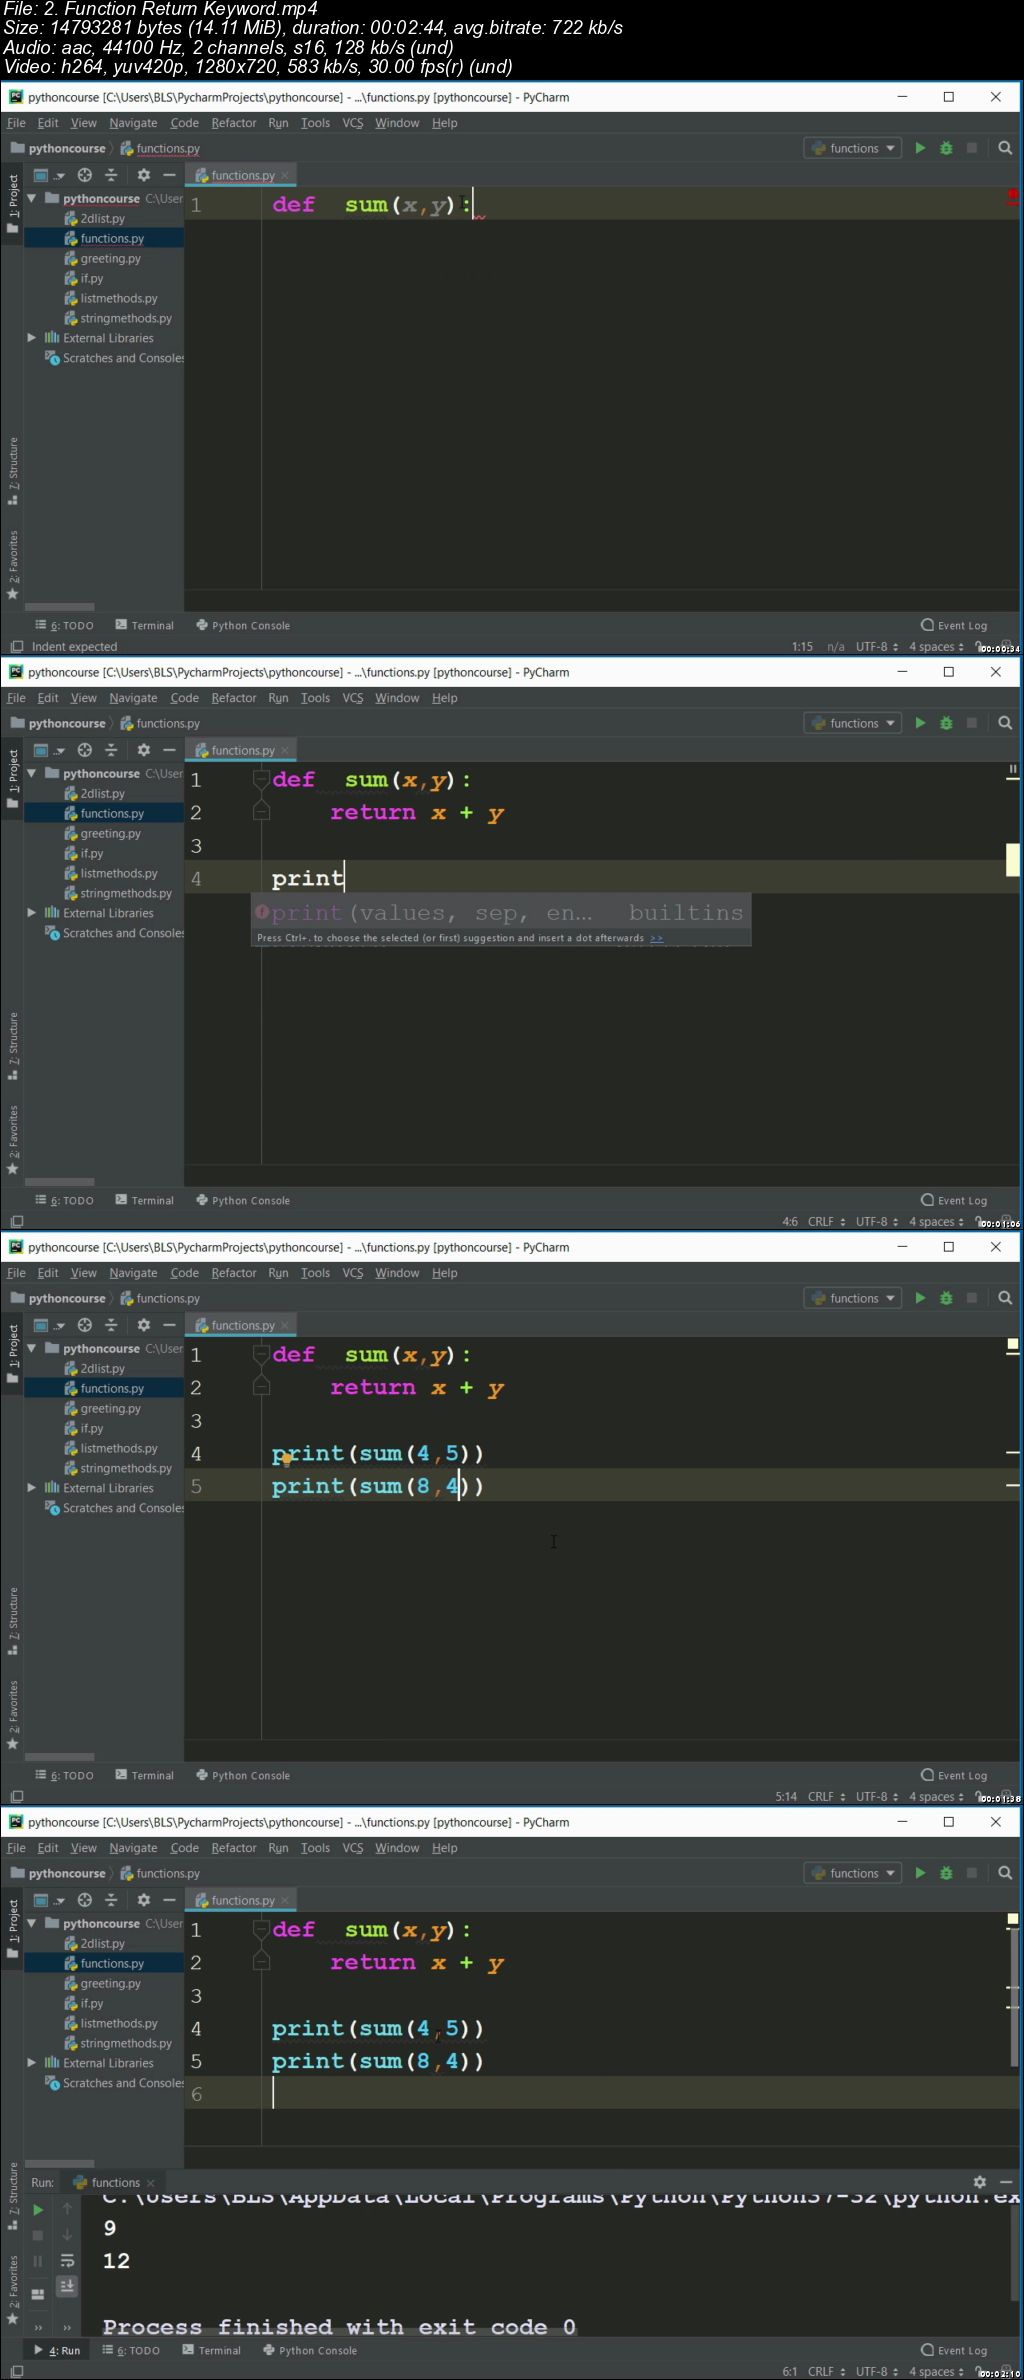Click the green Run button in the top frame toolbar
The height and width of the screenshot is (2380, 1024).
(920, 148)
